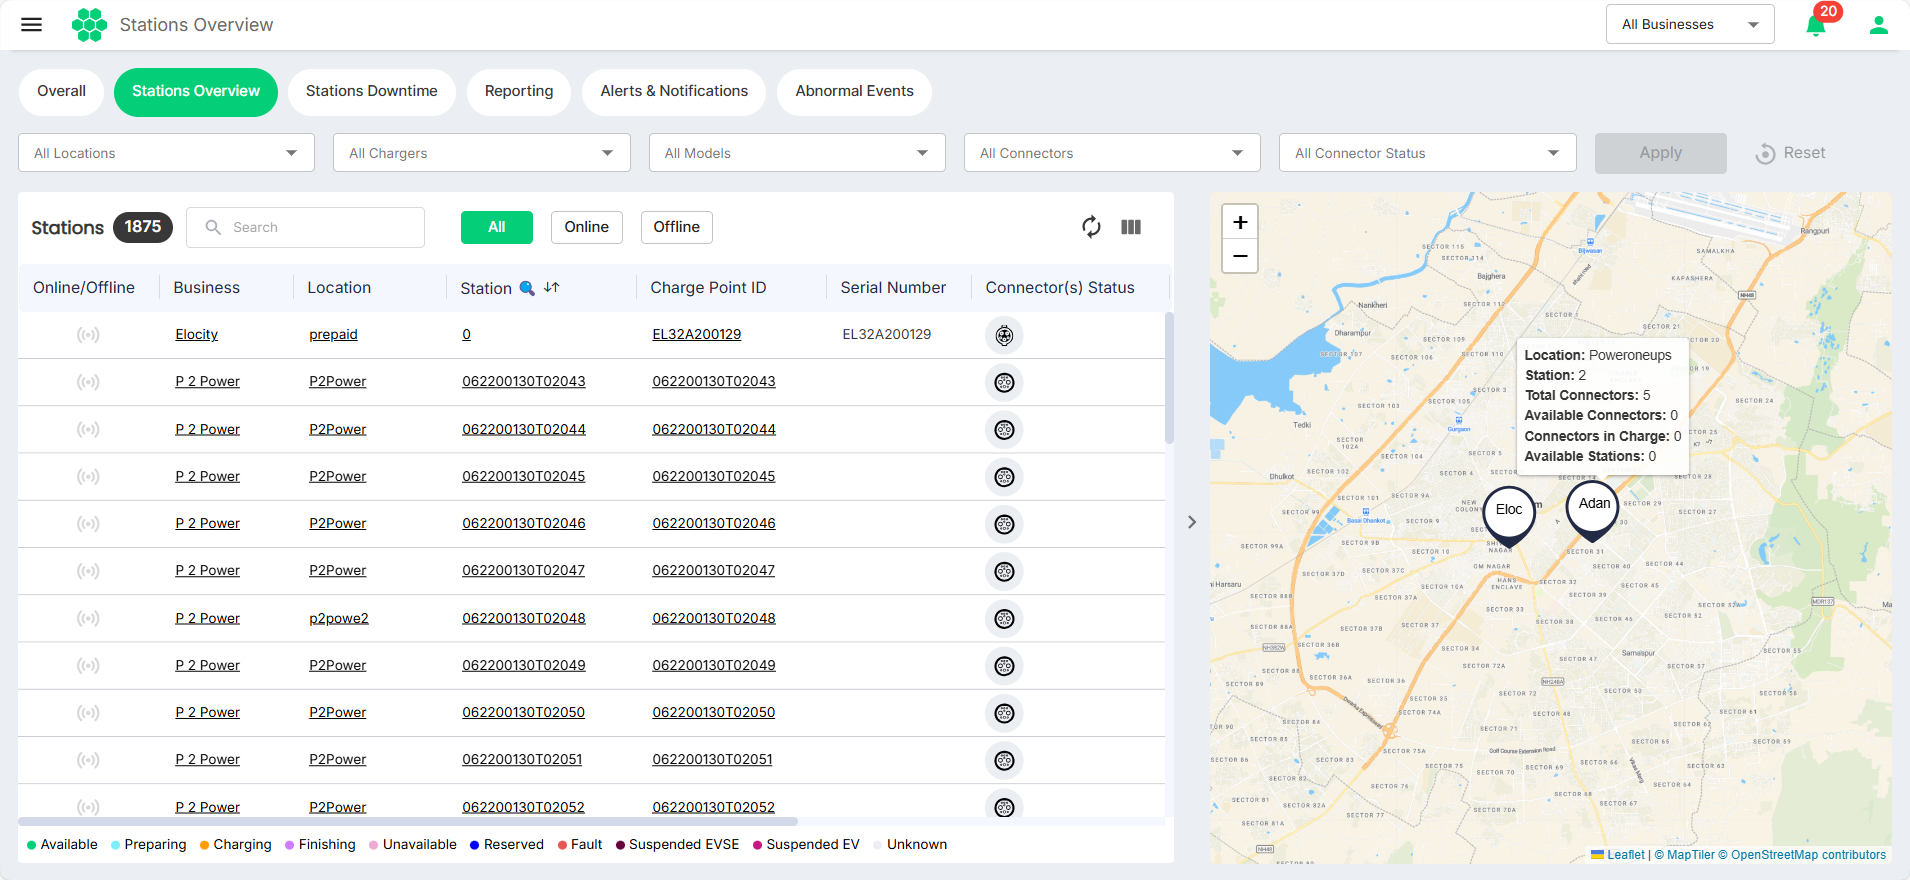Refresh the stations table

pyautogui.click(x=1091, y=227)
